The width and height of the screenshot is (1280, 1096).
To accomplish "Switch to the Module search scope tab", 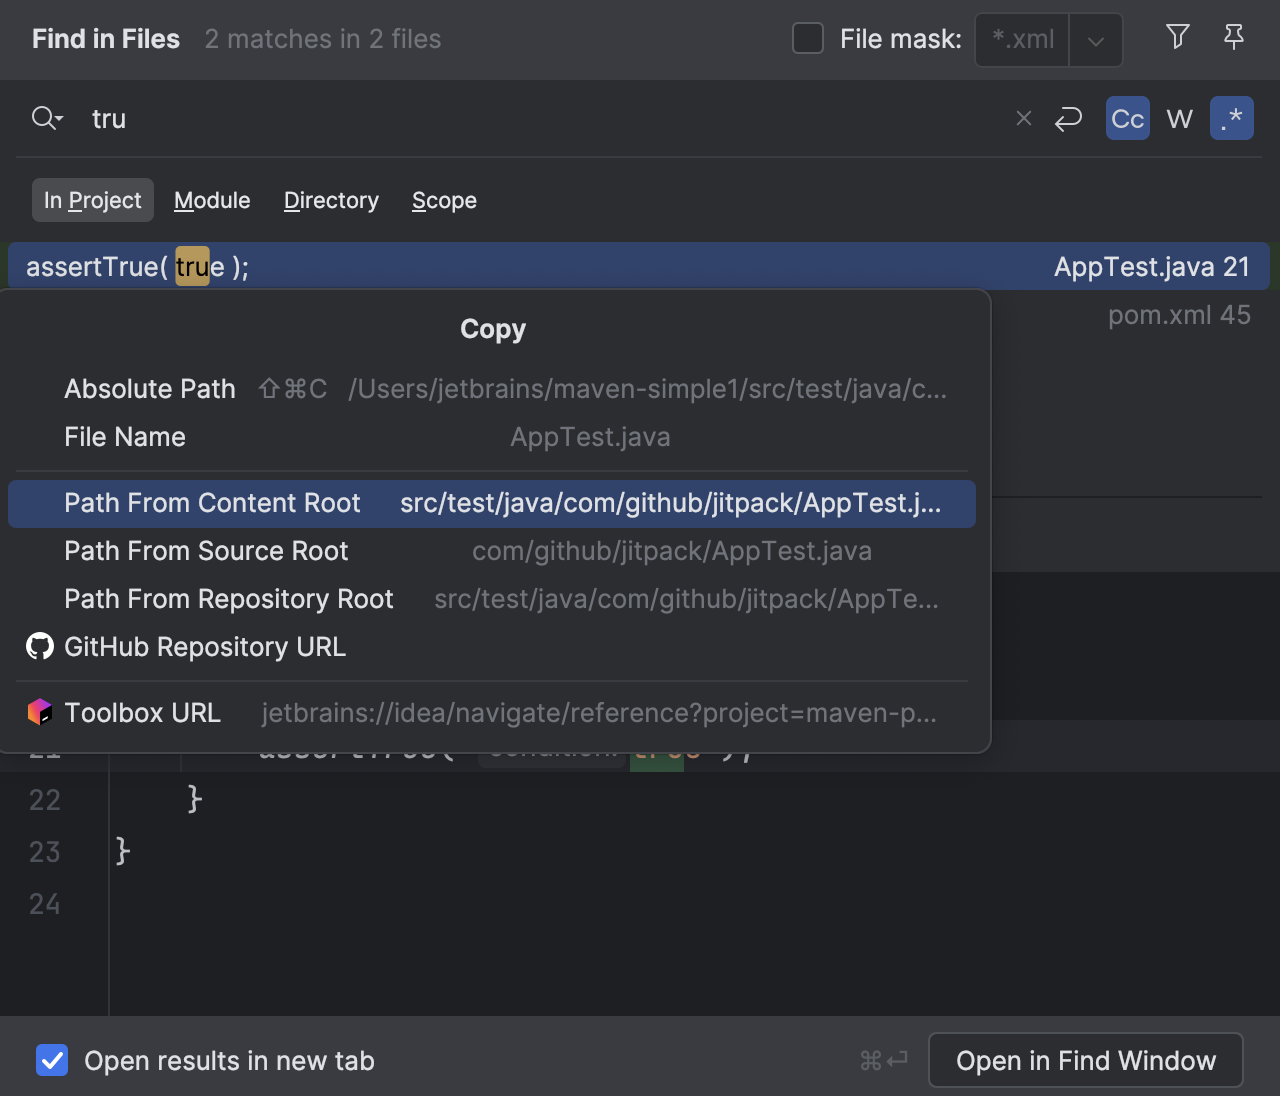I will [x=212, y=200].
